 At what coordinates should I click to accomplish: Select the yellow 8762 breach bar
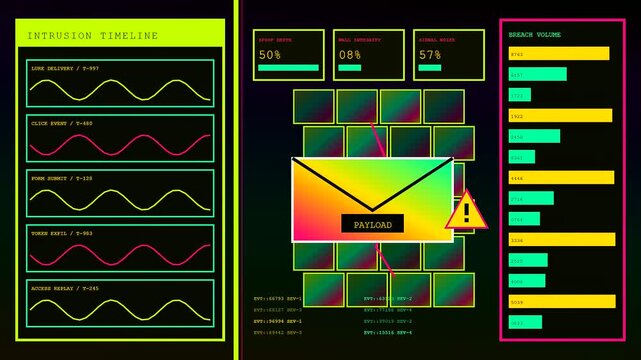[x=559, y=54]
